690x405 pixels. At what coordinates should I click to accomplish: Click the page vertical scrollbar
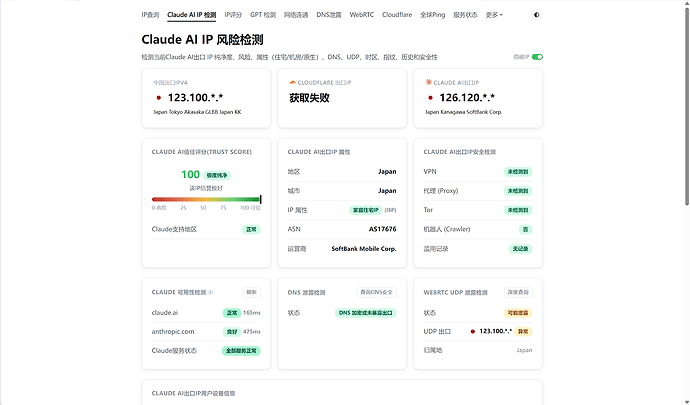pos(686,106)
